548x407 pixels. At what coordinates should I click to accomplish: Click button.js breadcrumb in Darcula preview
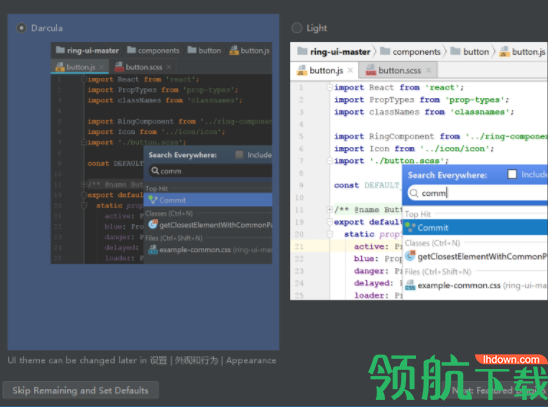coord(250,50)
